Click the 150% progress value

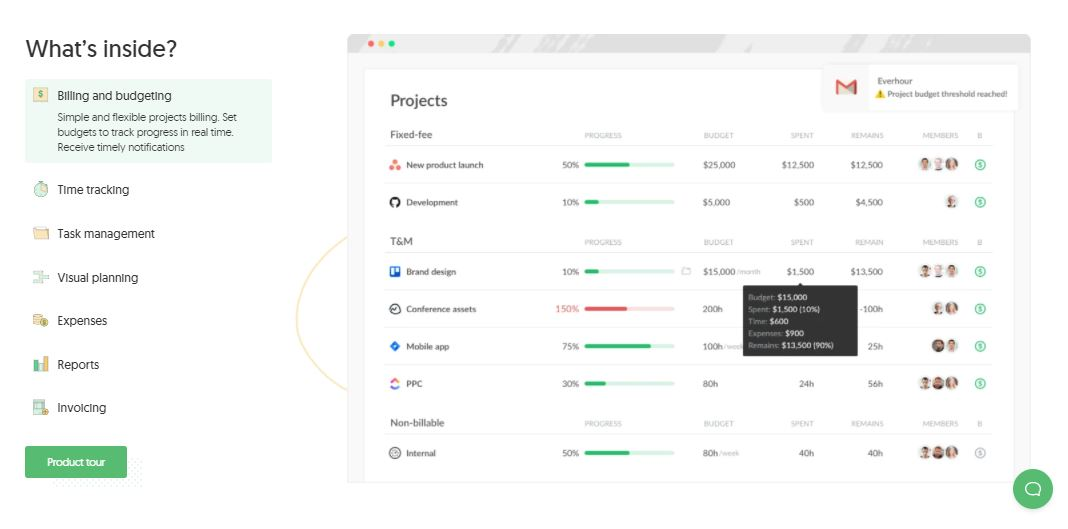coord(567,309)
